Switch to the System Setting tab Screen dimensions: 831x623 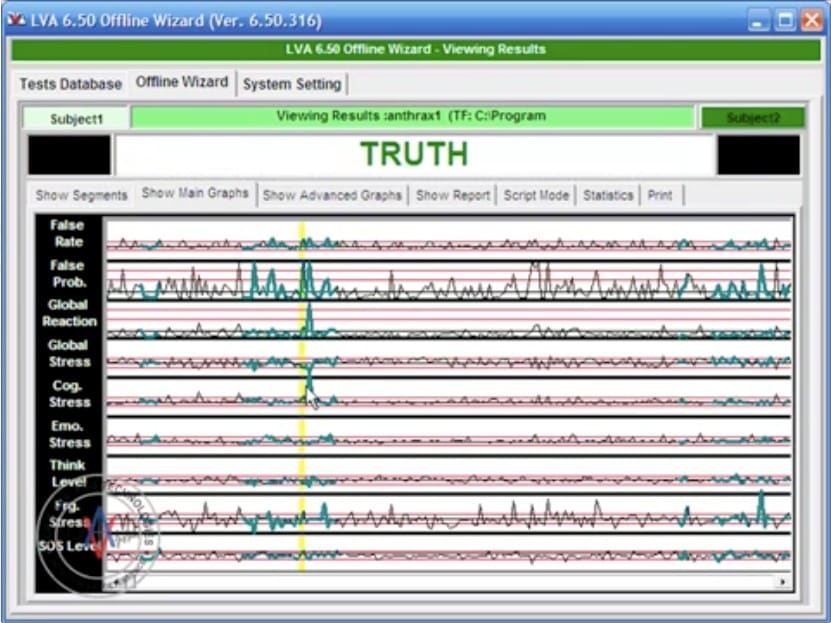coord(292,84)
